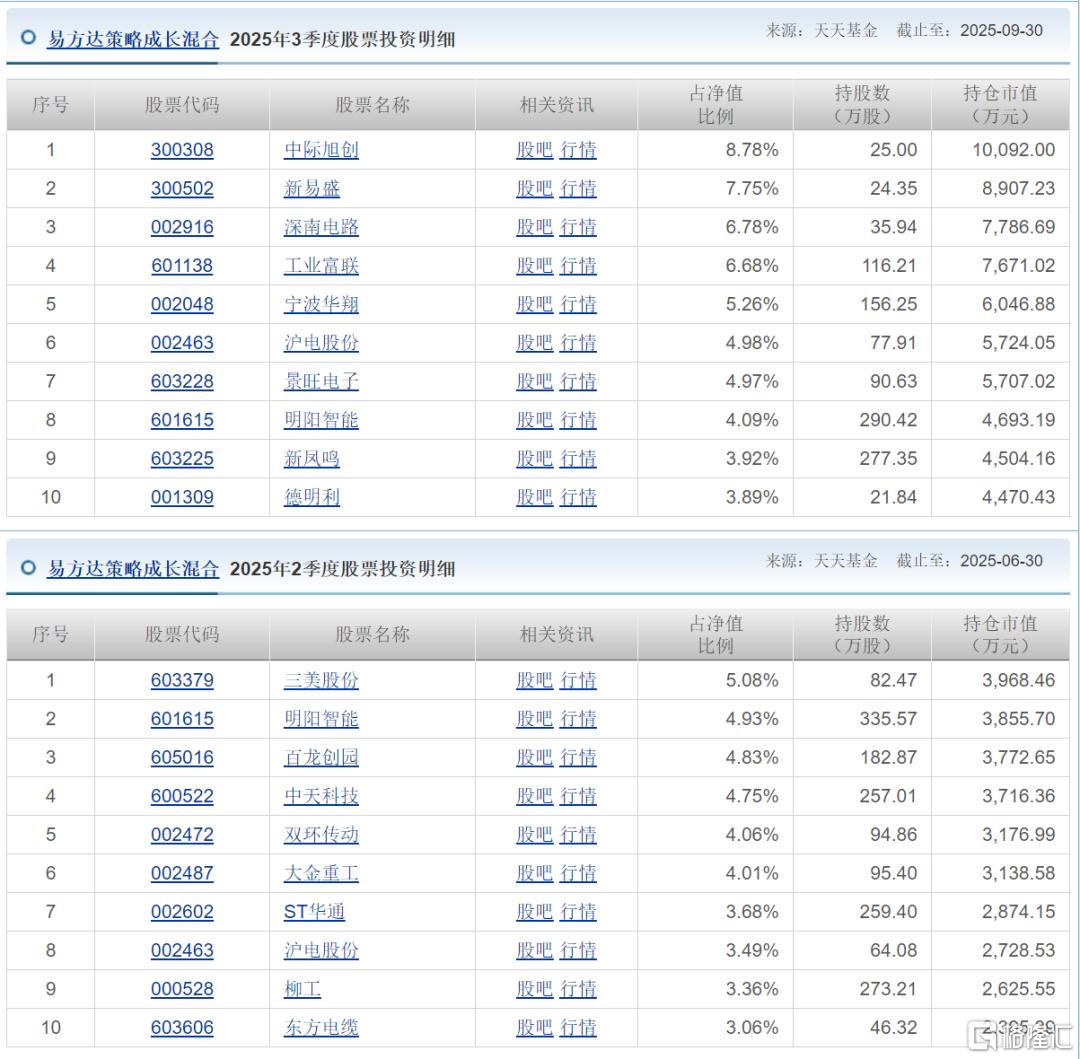Open stock code 300308
Screen dimensions: 1080x1059
click(182, 150)
